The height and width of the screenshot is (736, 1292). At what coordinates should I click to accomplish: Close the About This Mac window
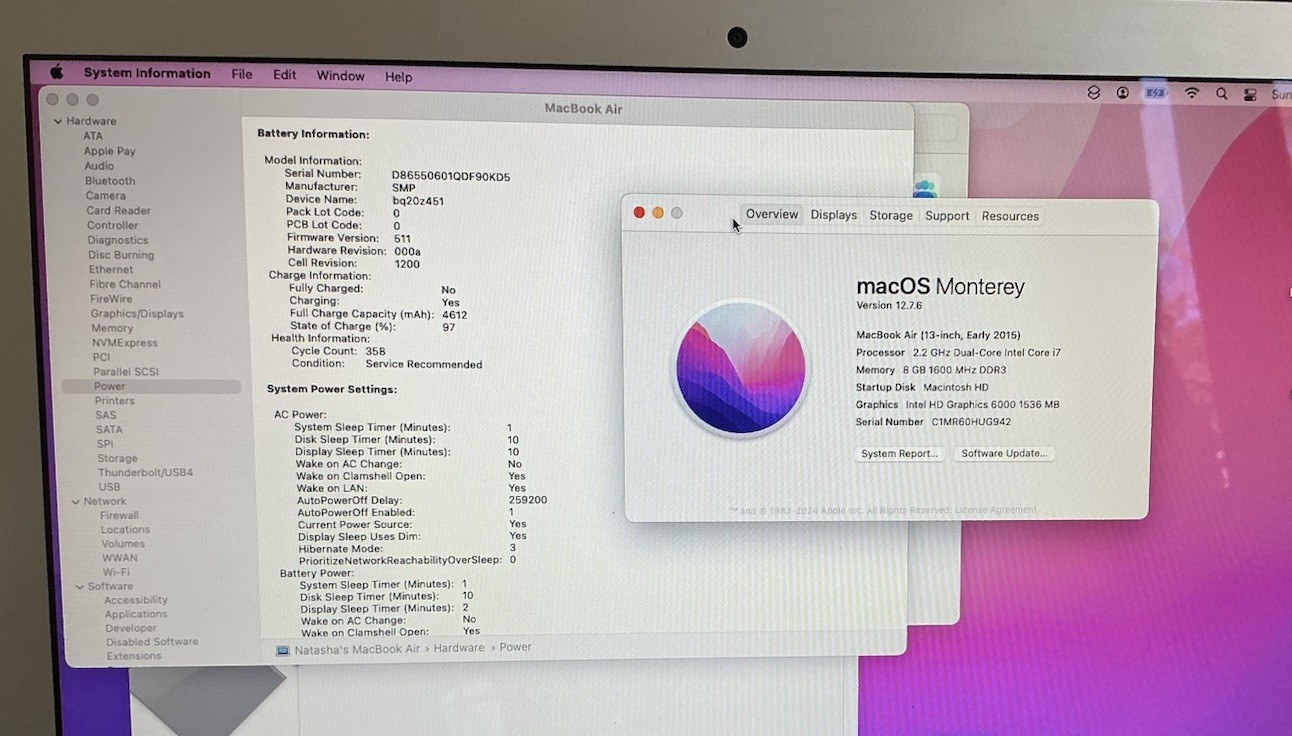(640, 212)
